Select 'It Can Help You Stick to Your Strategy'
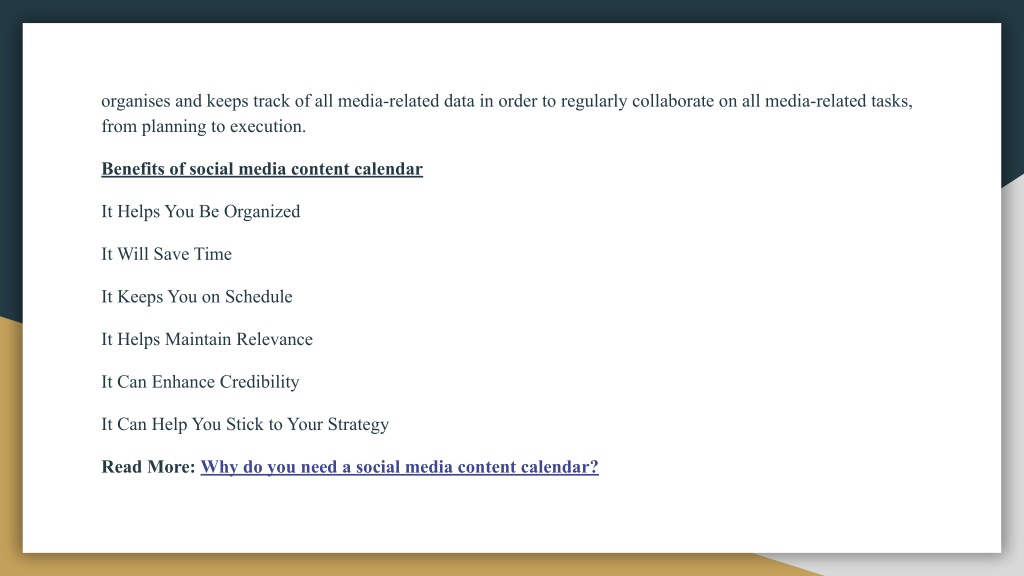Screen dimensions: 1024x576 click(245, 424)
